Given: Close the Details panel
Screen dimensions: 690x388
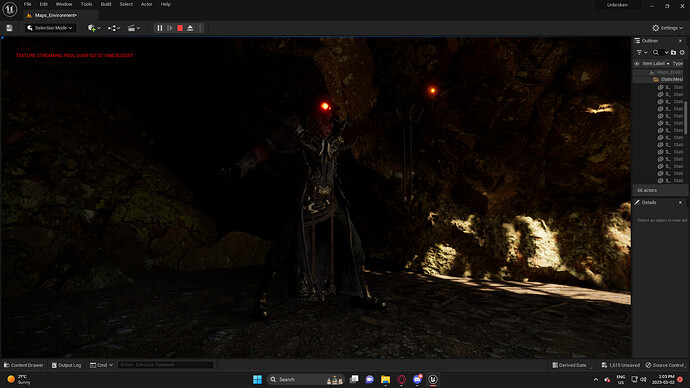Looking at the screenshot, I should [x=680, y=203].
